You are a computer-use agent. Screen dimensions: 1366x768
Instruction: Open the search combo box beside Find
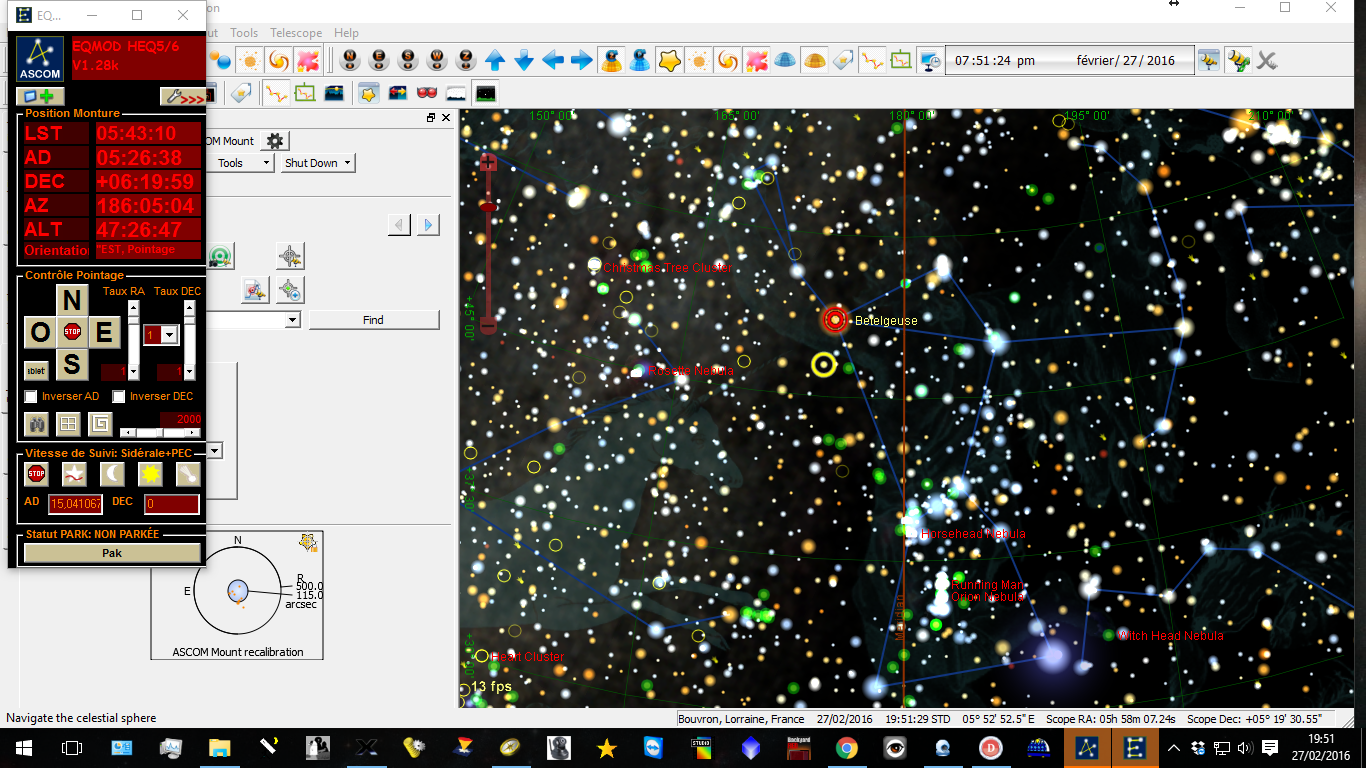pyautogui.click(x=292, y=320)
